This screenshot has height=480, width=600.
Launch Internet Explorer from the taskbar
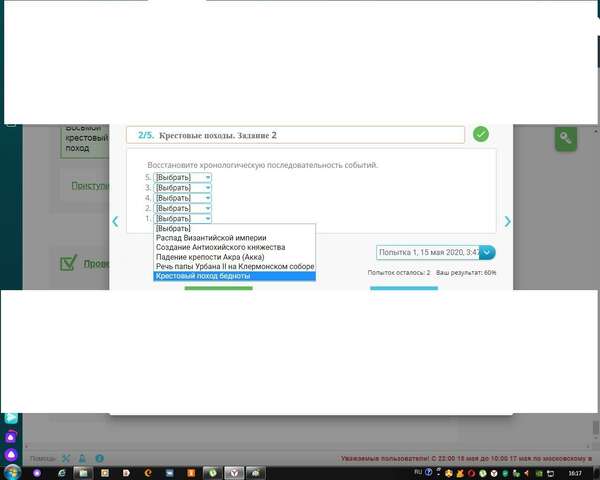pos(62,473)
